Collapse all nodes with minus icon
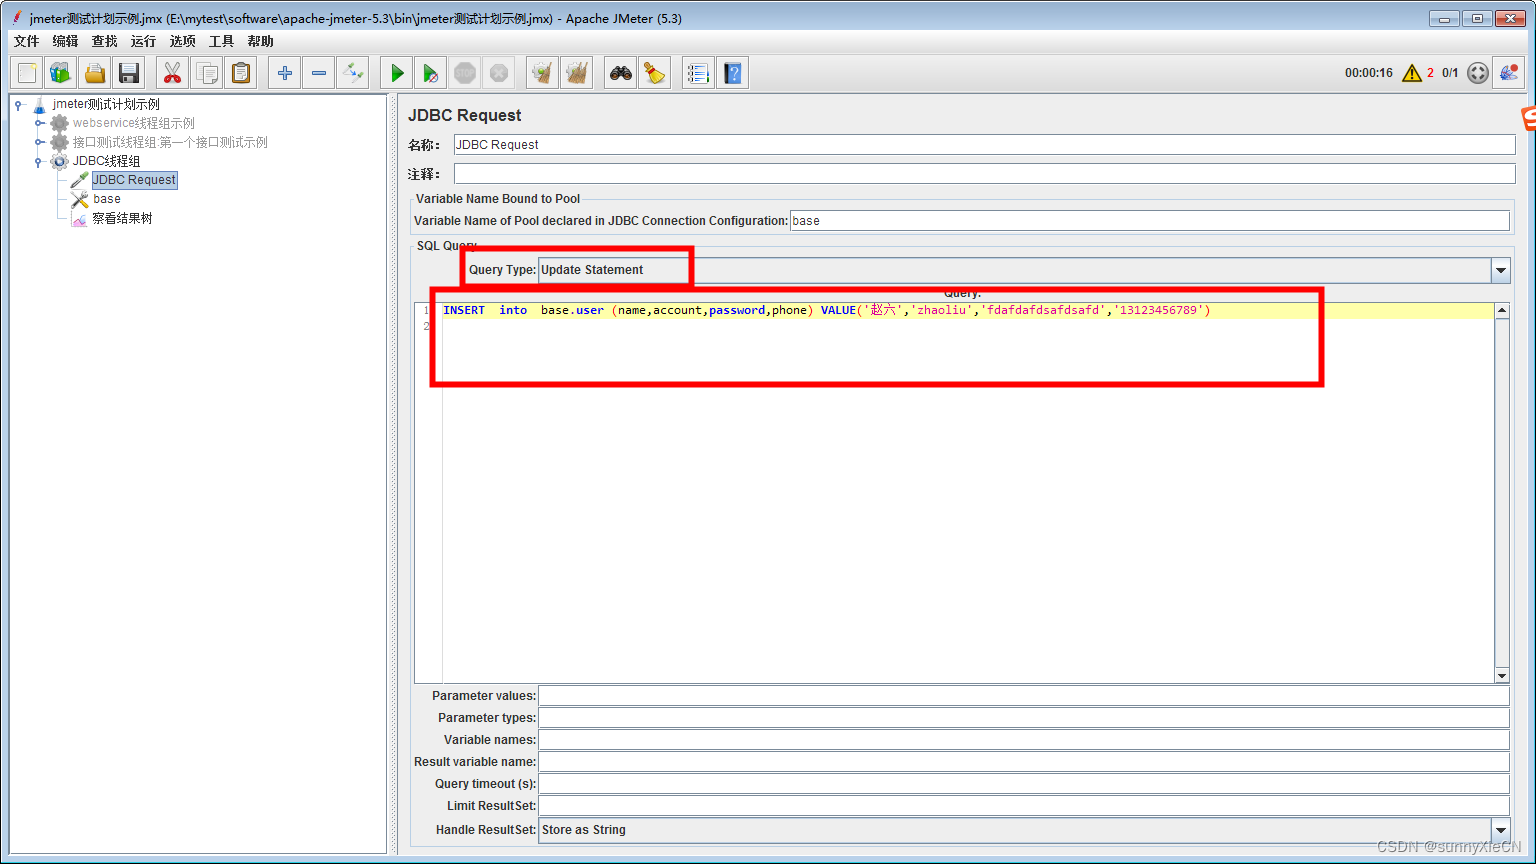 click(319, 73)
